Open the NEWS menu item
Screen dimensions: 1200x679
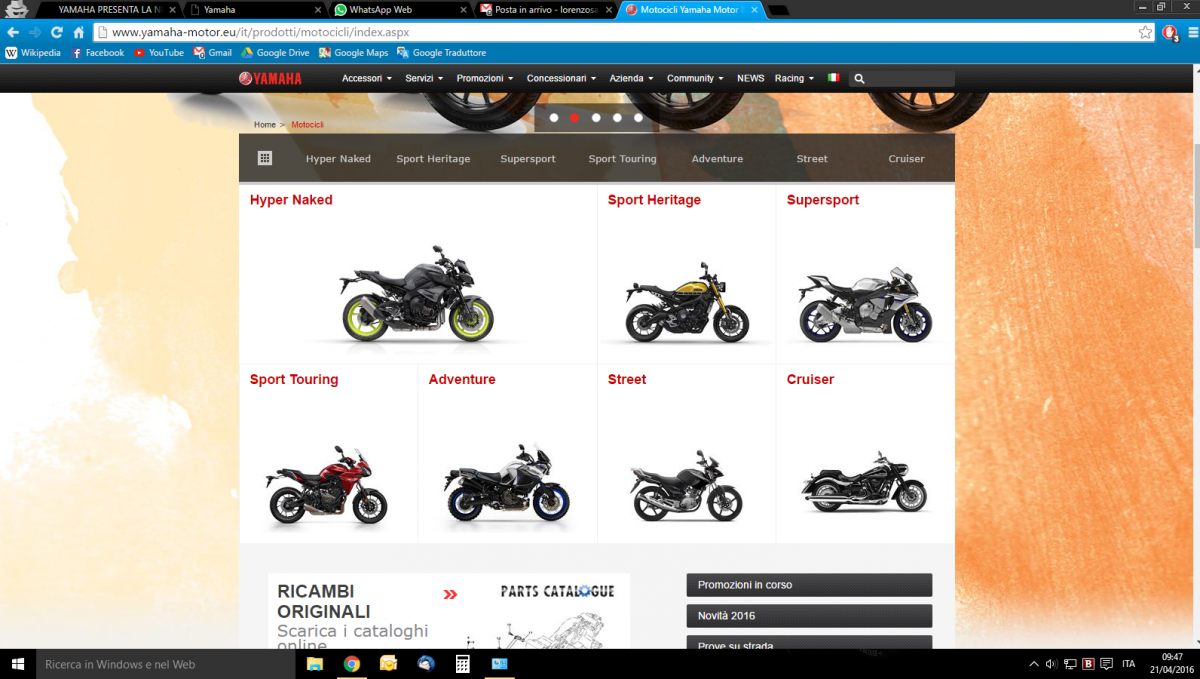[750, 78]
